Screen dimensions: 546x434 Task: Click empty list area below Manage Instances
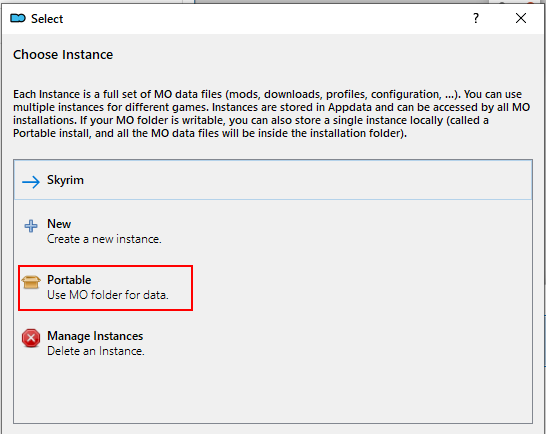[x=273, y=392]
